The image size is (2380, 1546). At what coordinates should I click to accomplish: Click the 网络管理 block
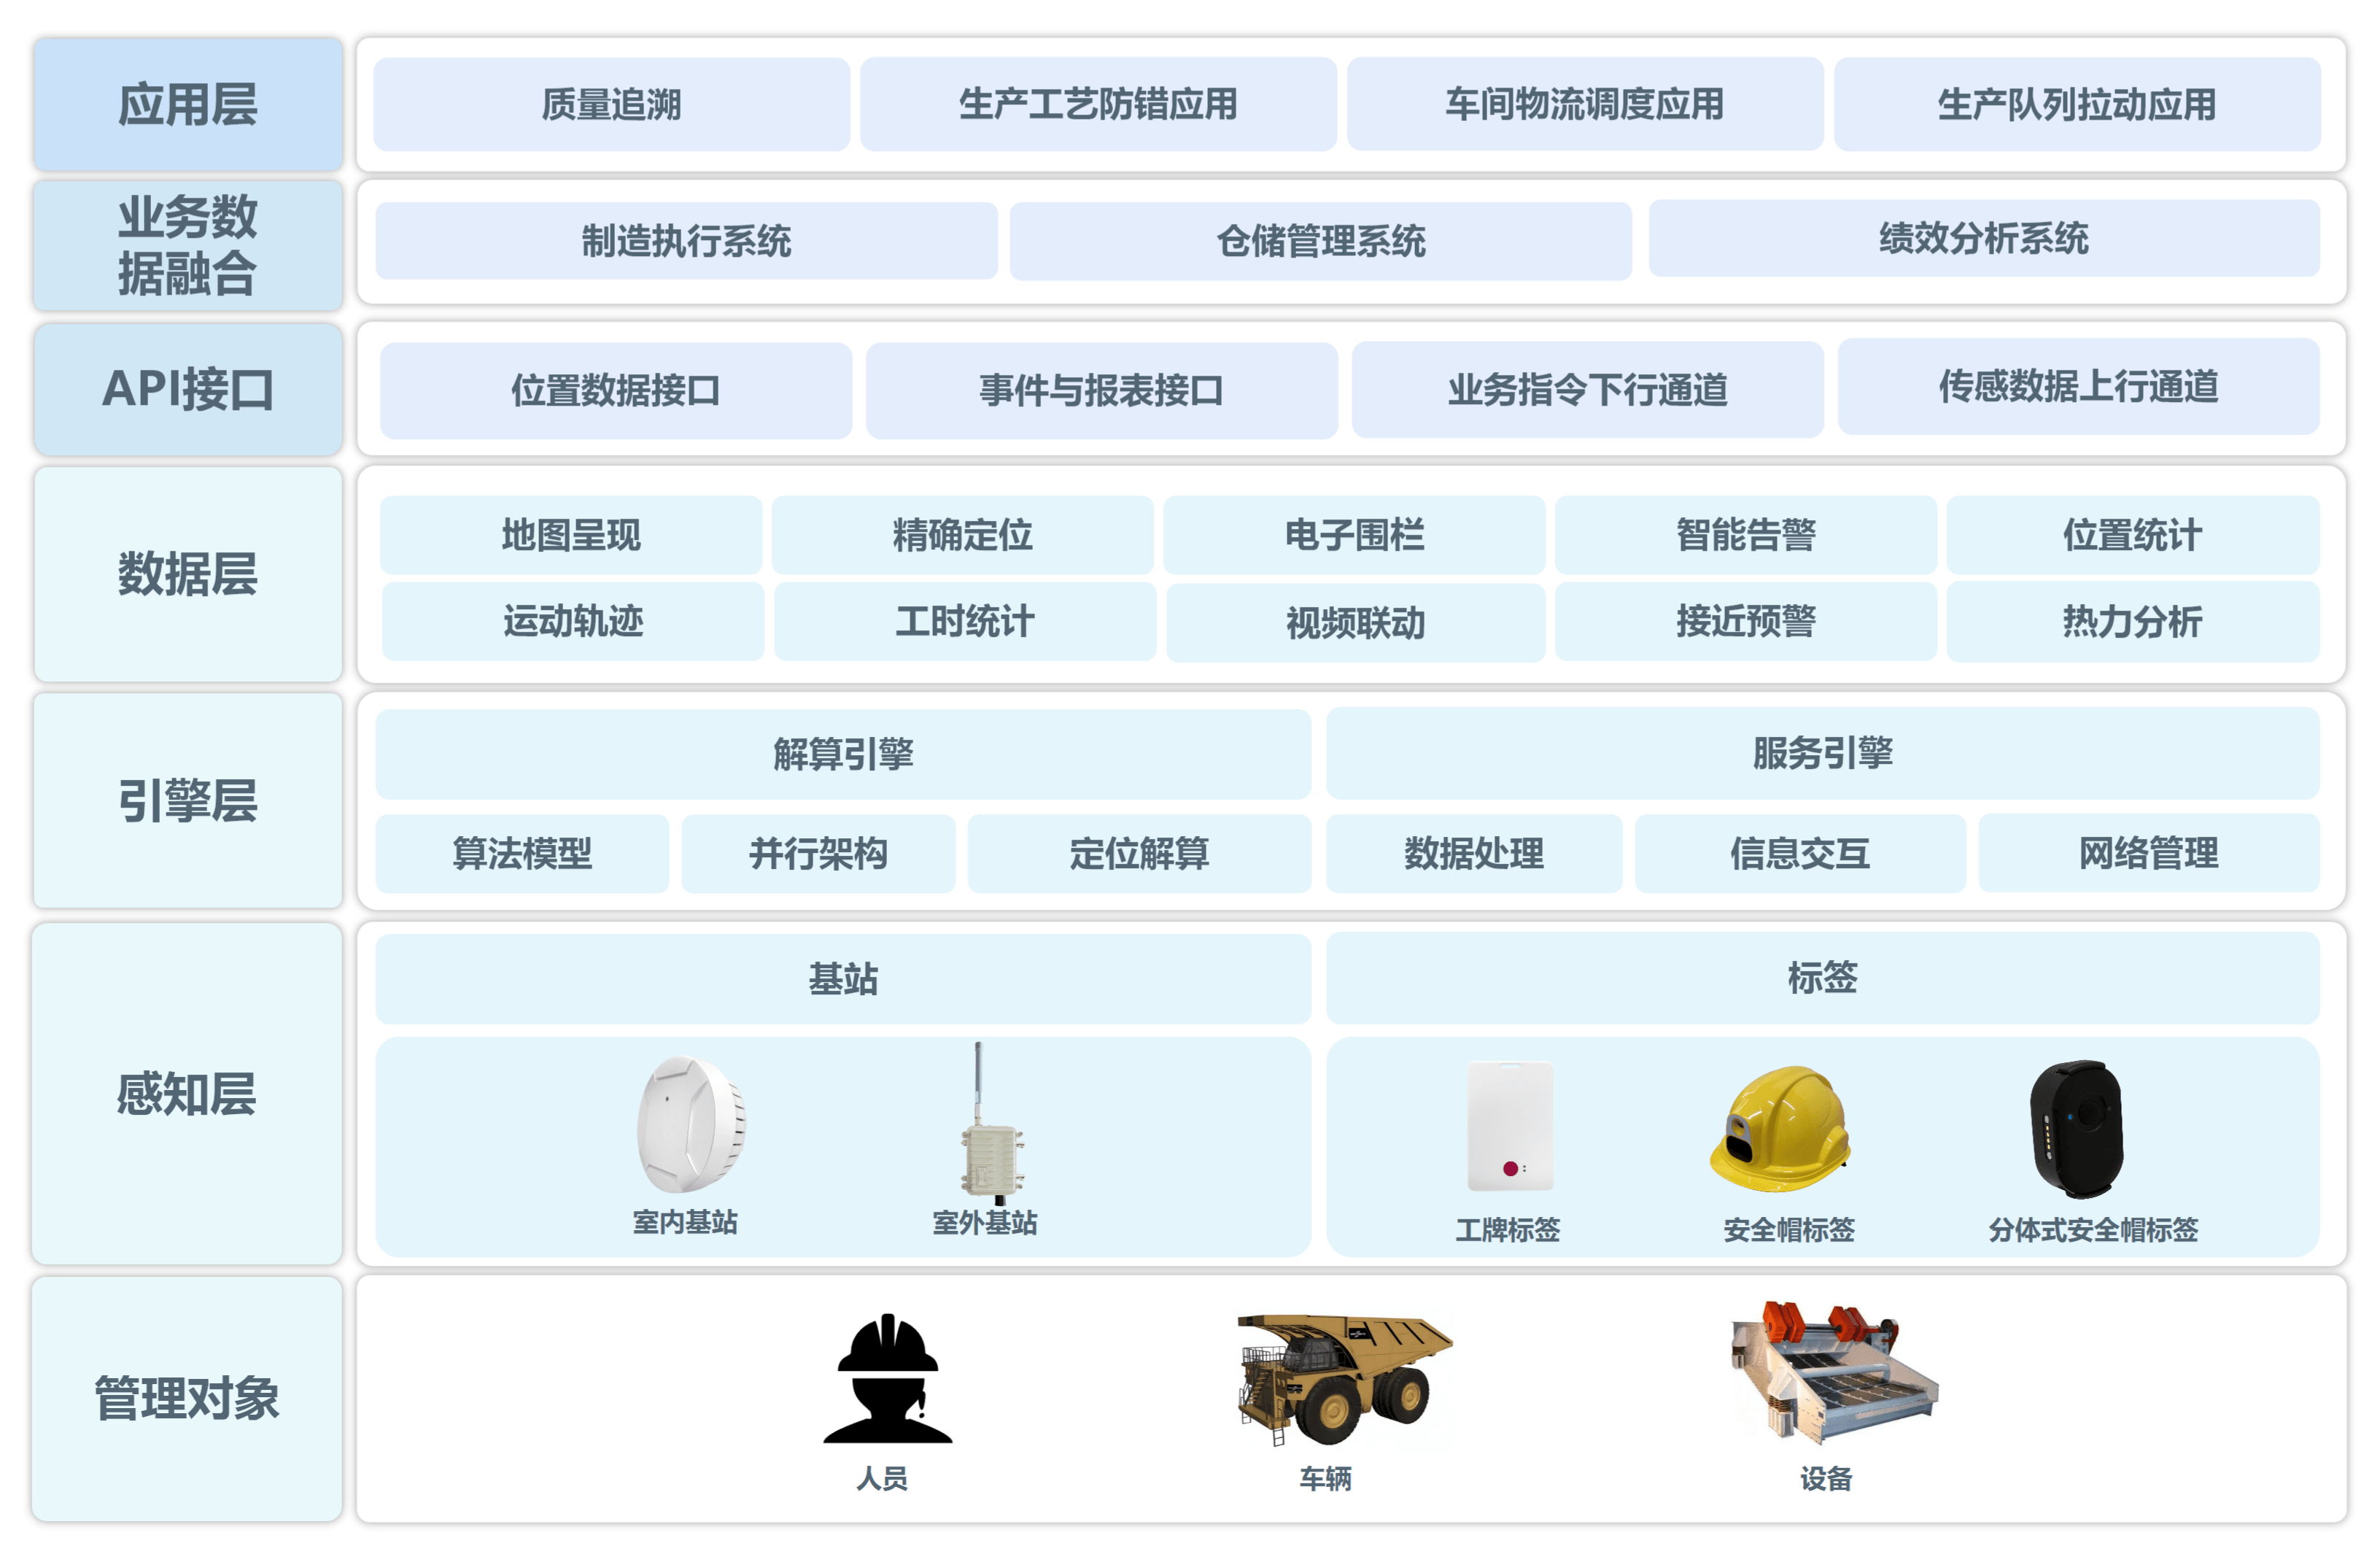tap(2149, 853)
